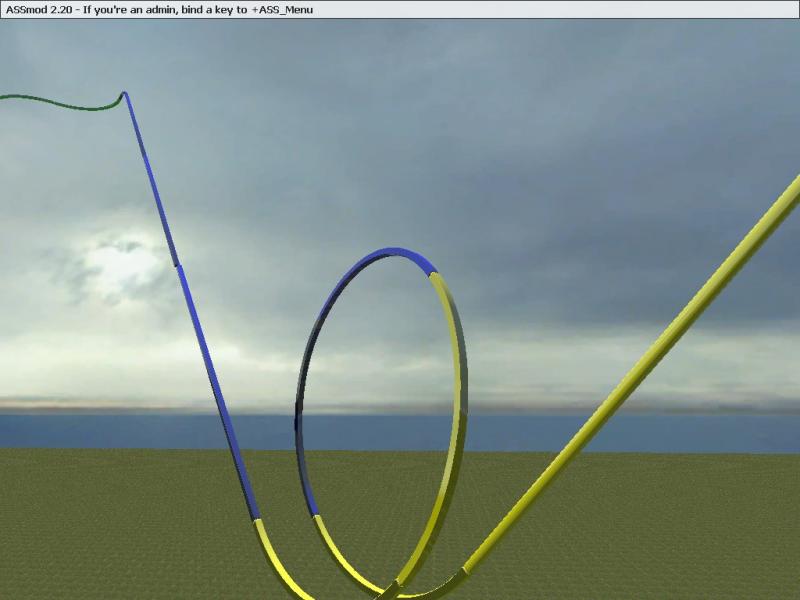Click the ASSmod 2.20 notice bar text
The image size is (800, 600).
coord(160,9)
